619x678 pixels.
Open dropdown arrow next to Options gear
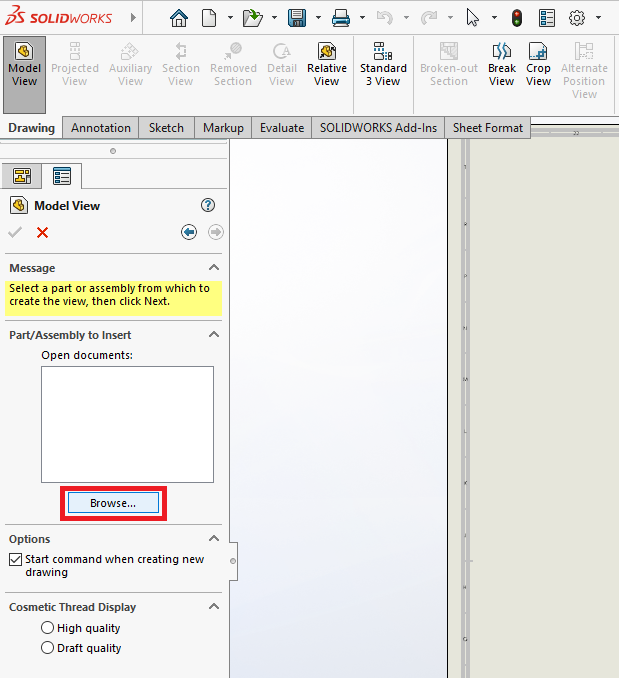pyautogui.click(x=600, y=18)
